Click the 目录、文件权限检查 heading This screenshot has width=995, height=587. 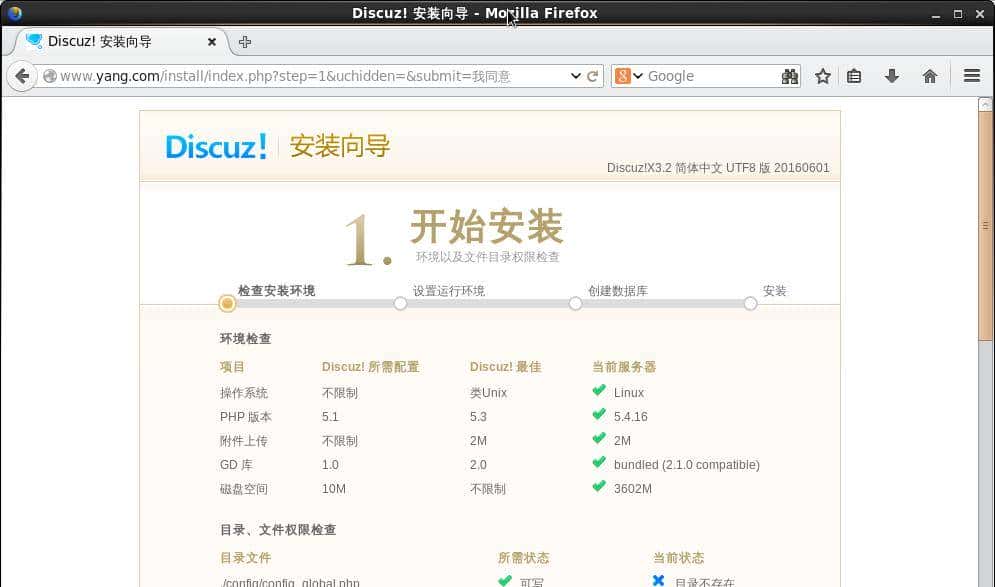click(278, 530)
